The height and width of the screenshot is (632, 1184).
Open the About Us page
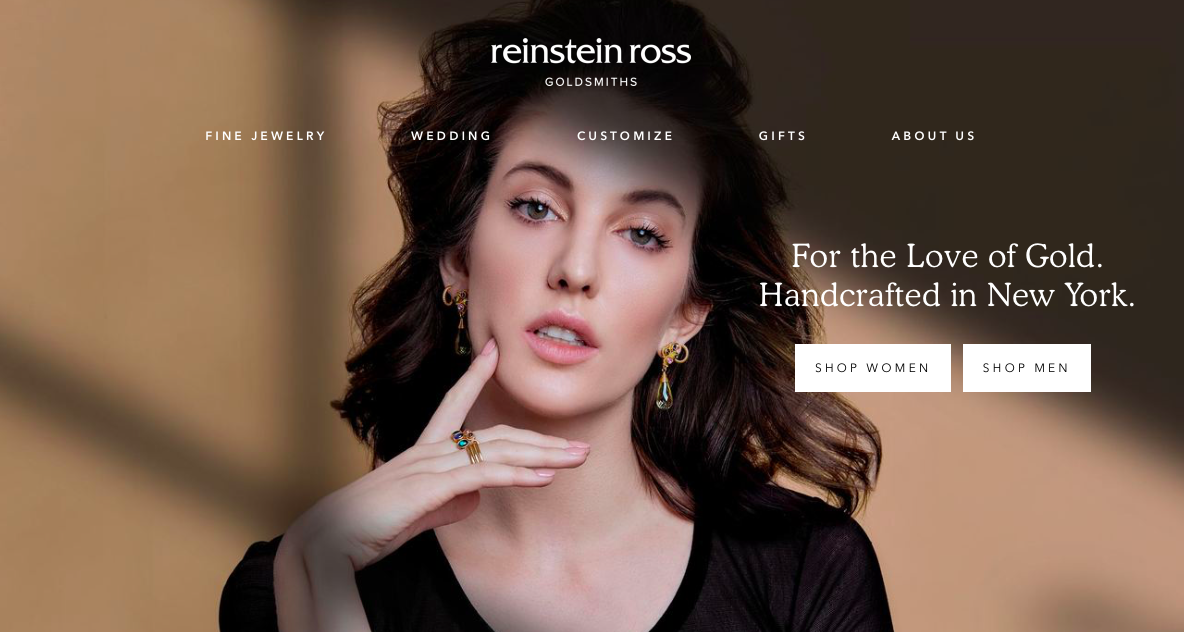pyautogui.click(x=933, y=136)
